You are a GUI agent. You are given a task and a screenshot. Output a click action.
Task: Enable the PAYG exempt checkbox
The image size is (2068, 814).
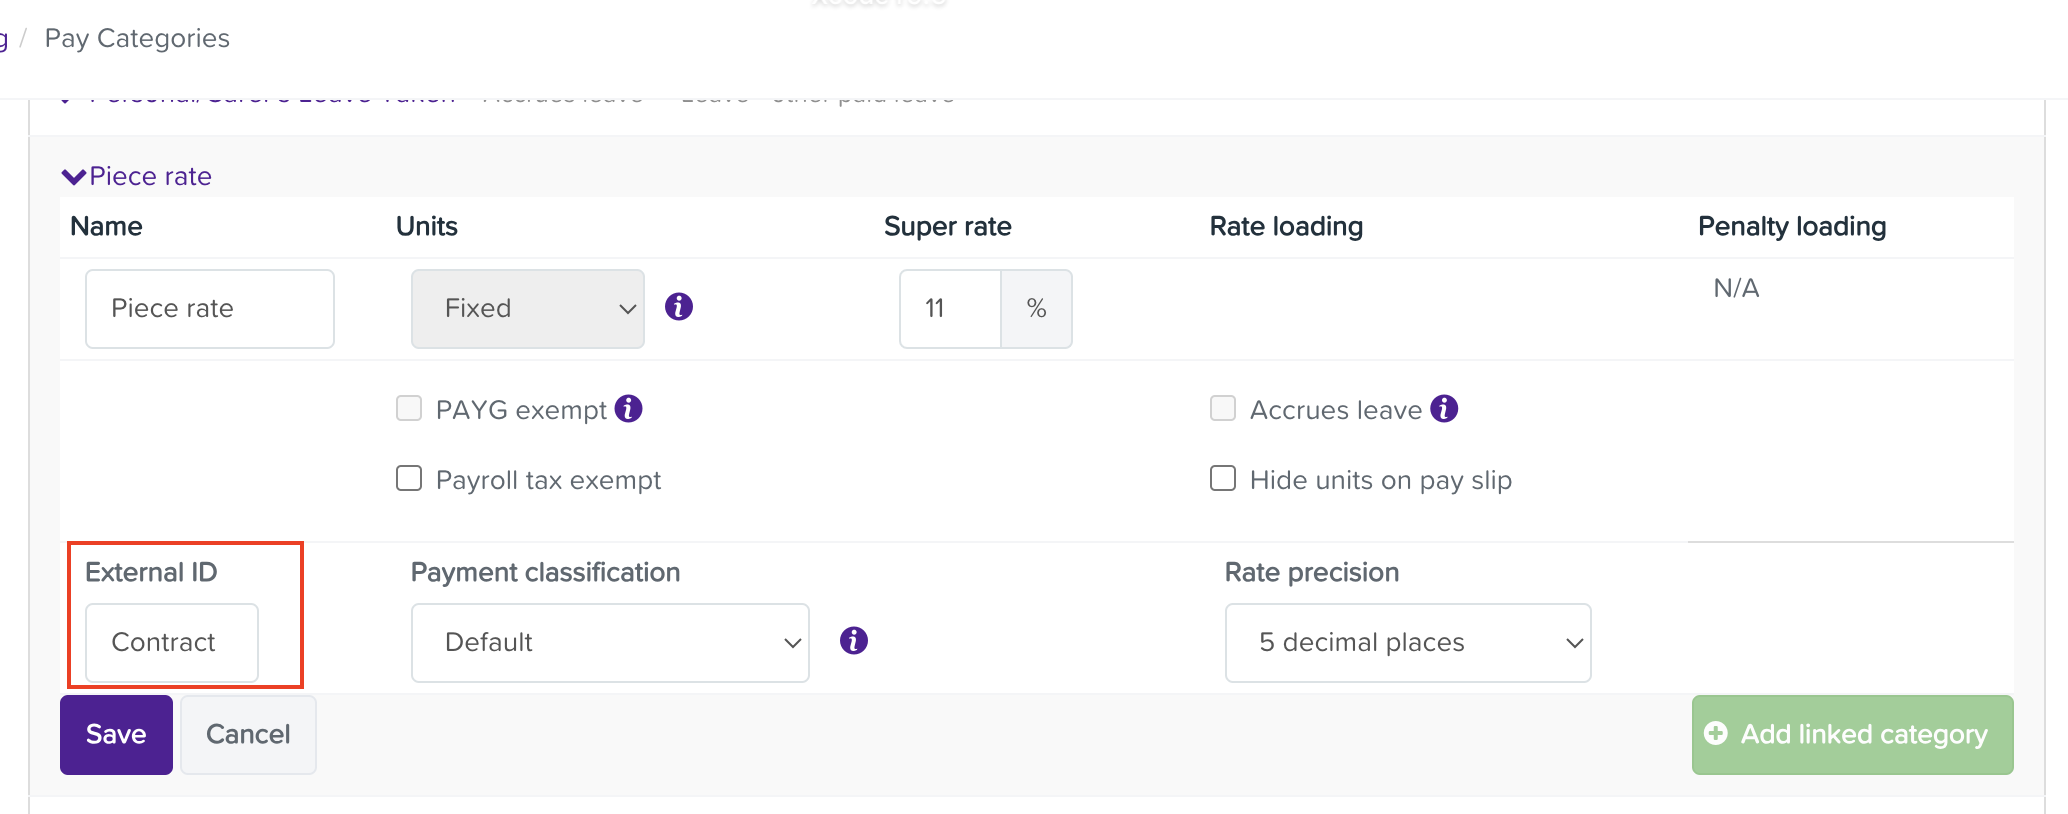pos(409,408)
